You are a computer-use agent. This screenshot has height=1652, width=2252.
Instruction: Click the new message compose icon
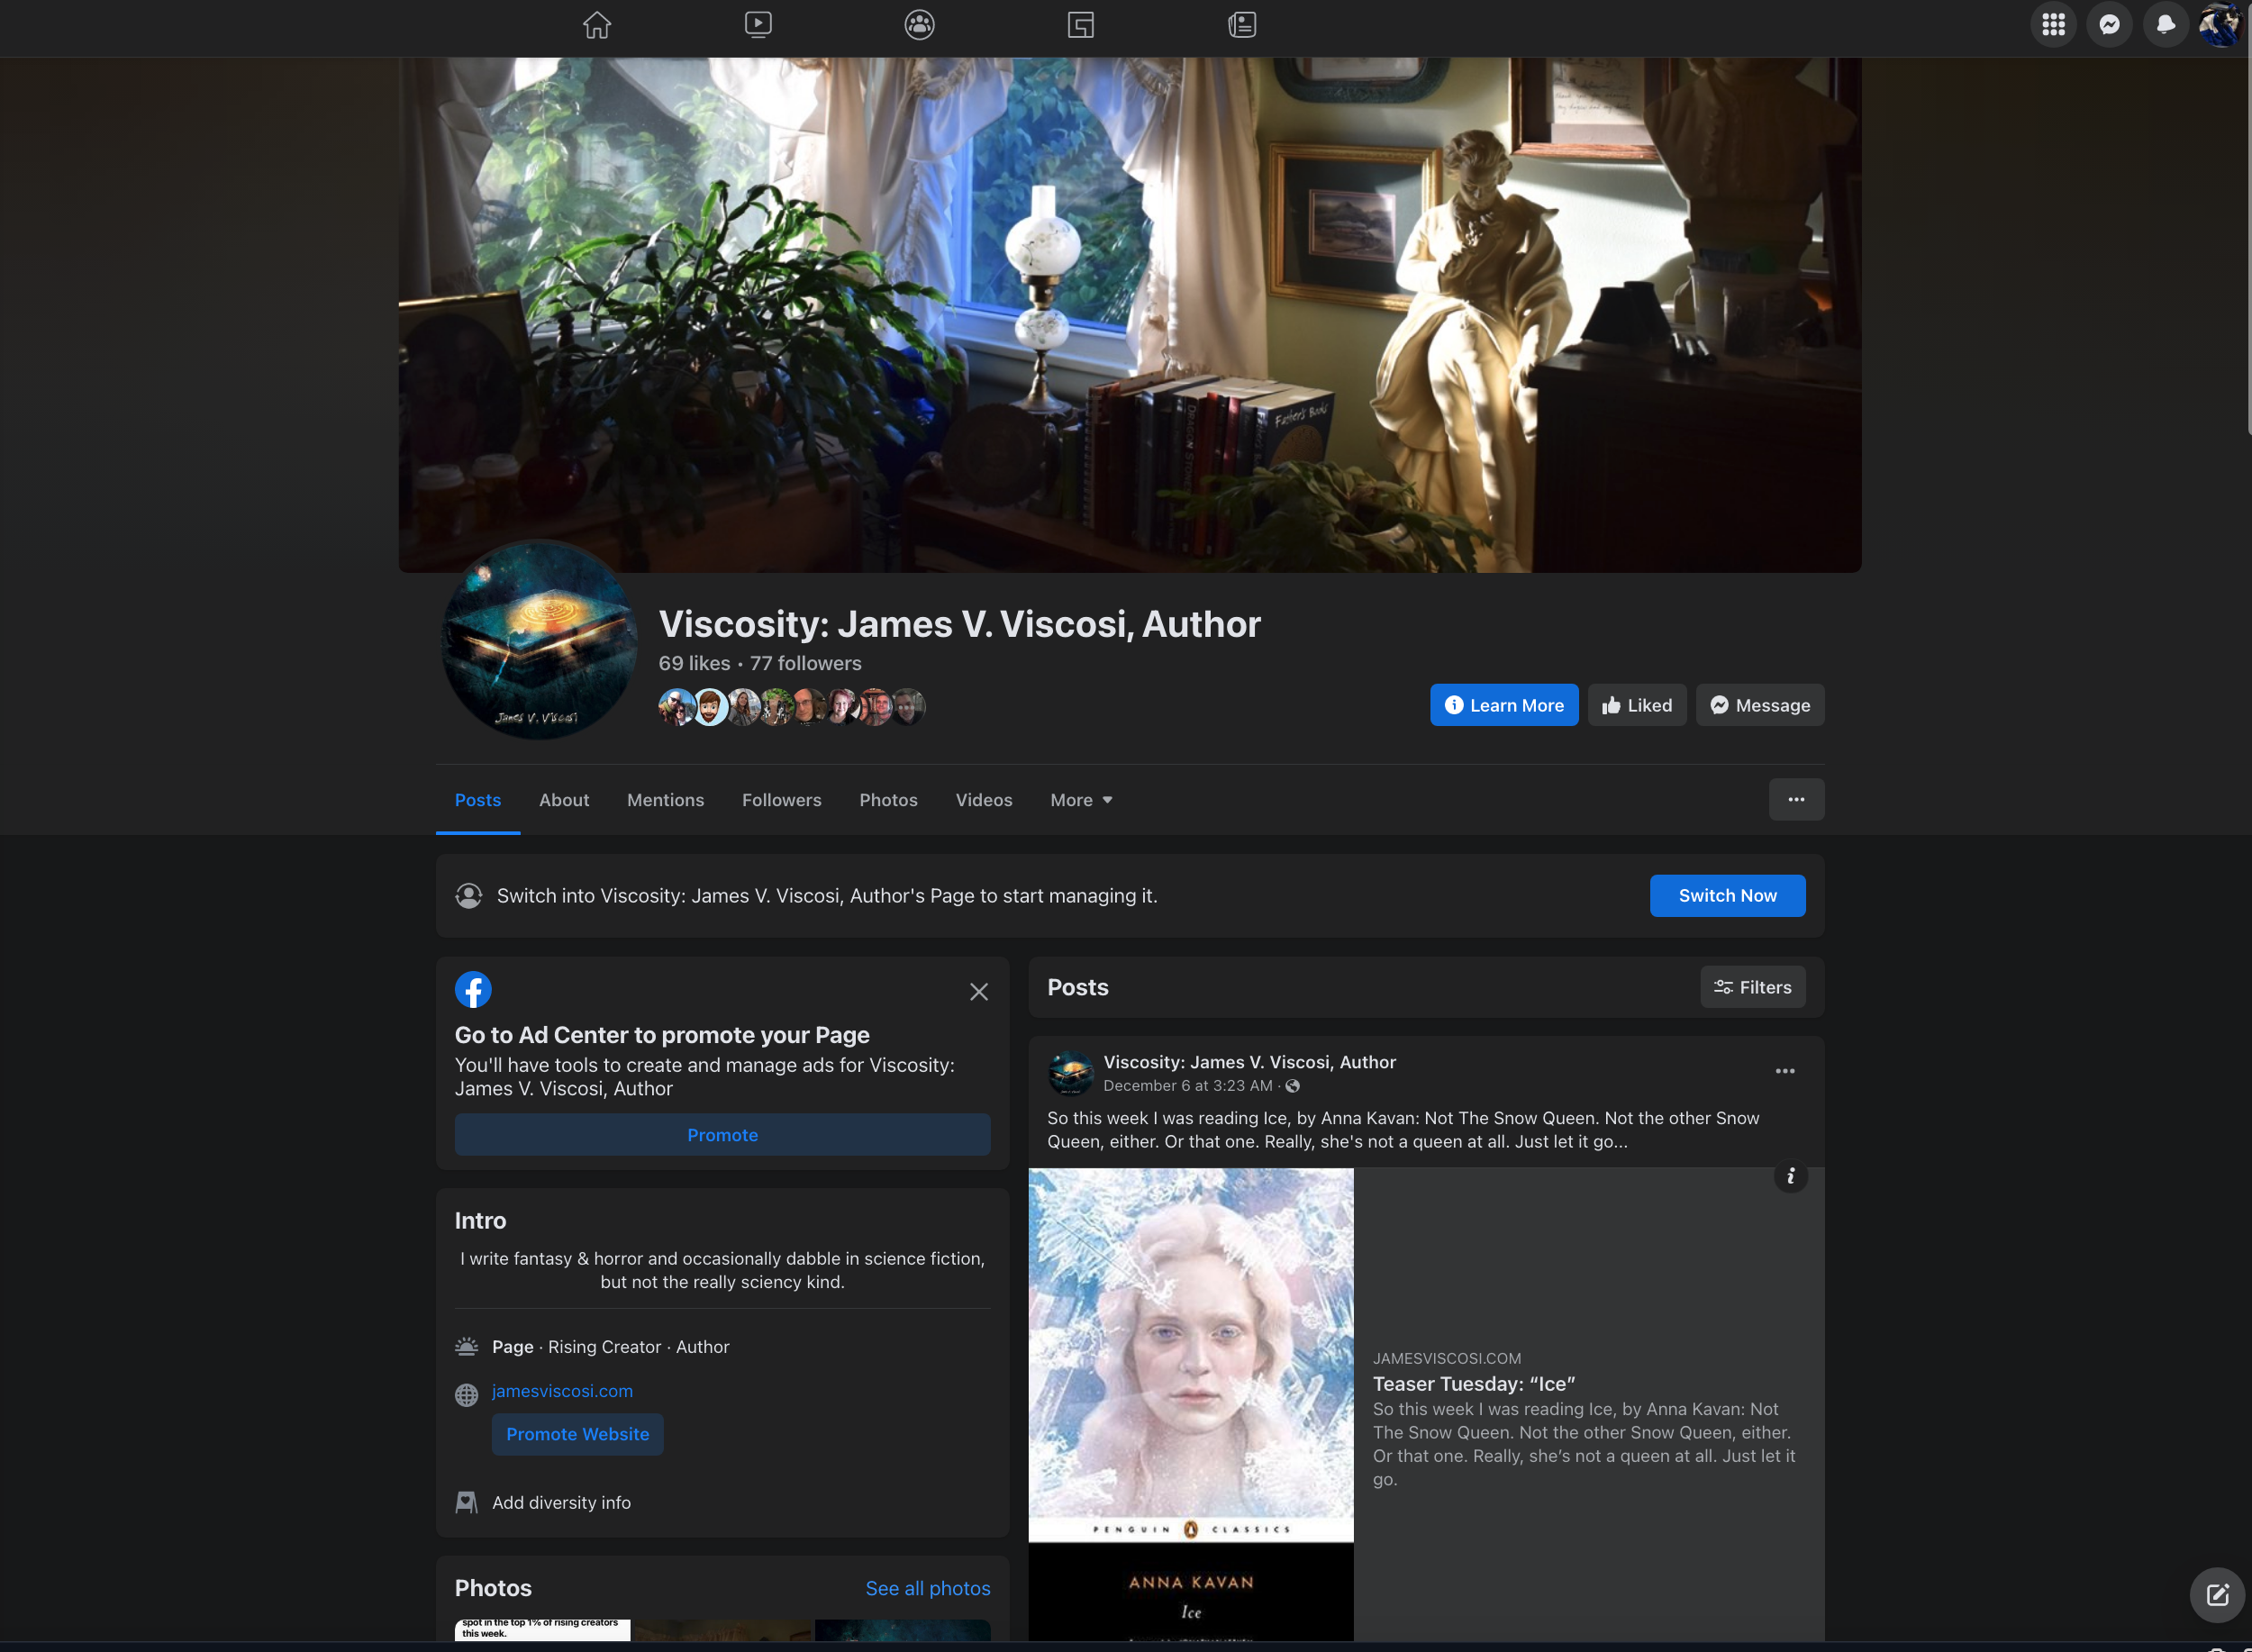point(2217,1595)
